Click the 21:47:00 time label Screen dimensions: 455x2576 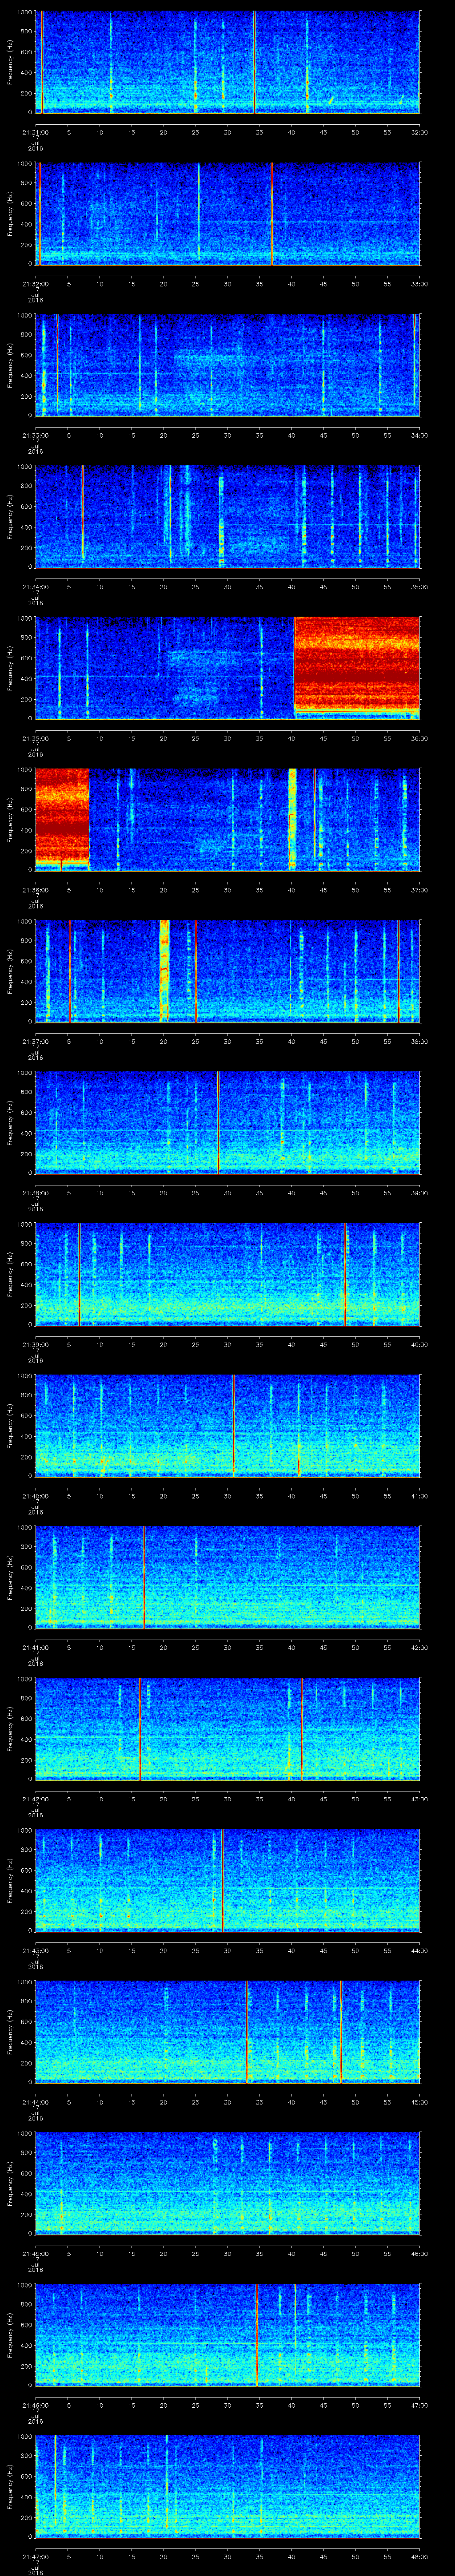coord(35,2556)
